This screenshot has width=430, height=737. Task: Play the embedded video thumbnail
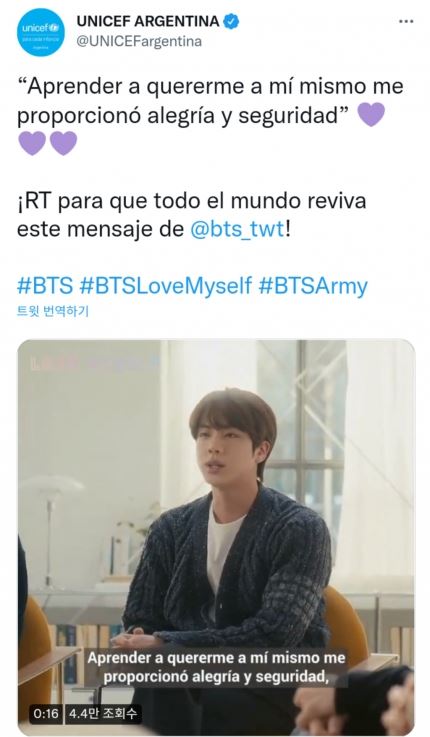tap(216, 537)
